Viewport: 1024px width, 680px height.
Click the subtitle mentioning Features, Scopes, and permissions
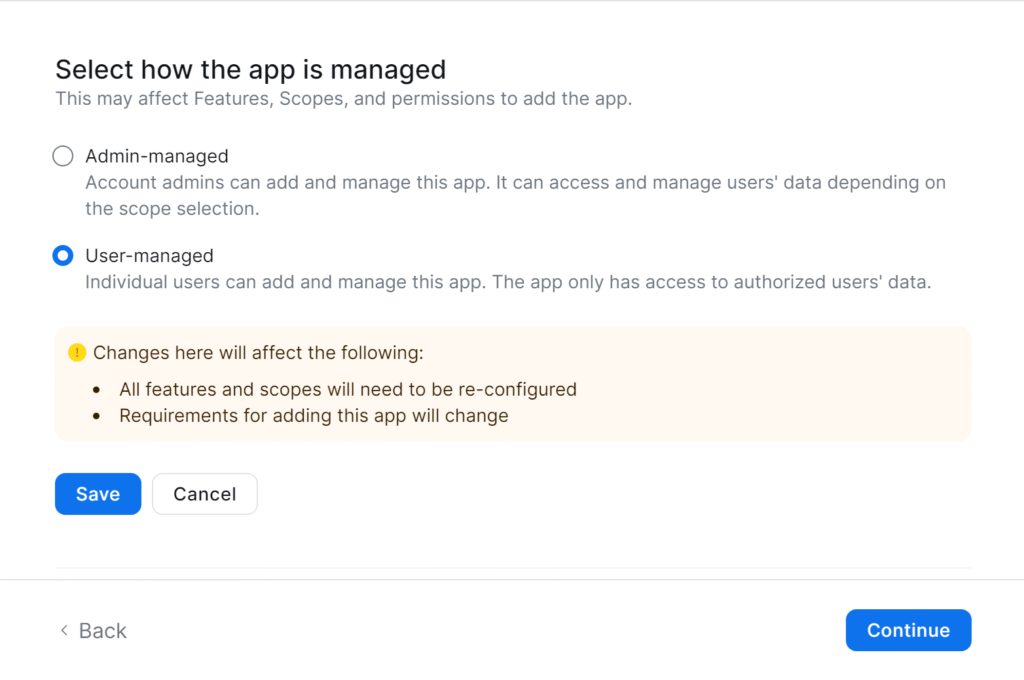[343, 99]
